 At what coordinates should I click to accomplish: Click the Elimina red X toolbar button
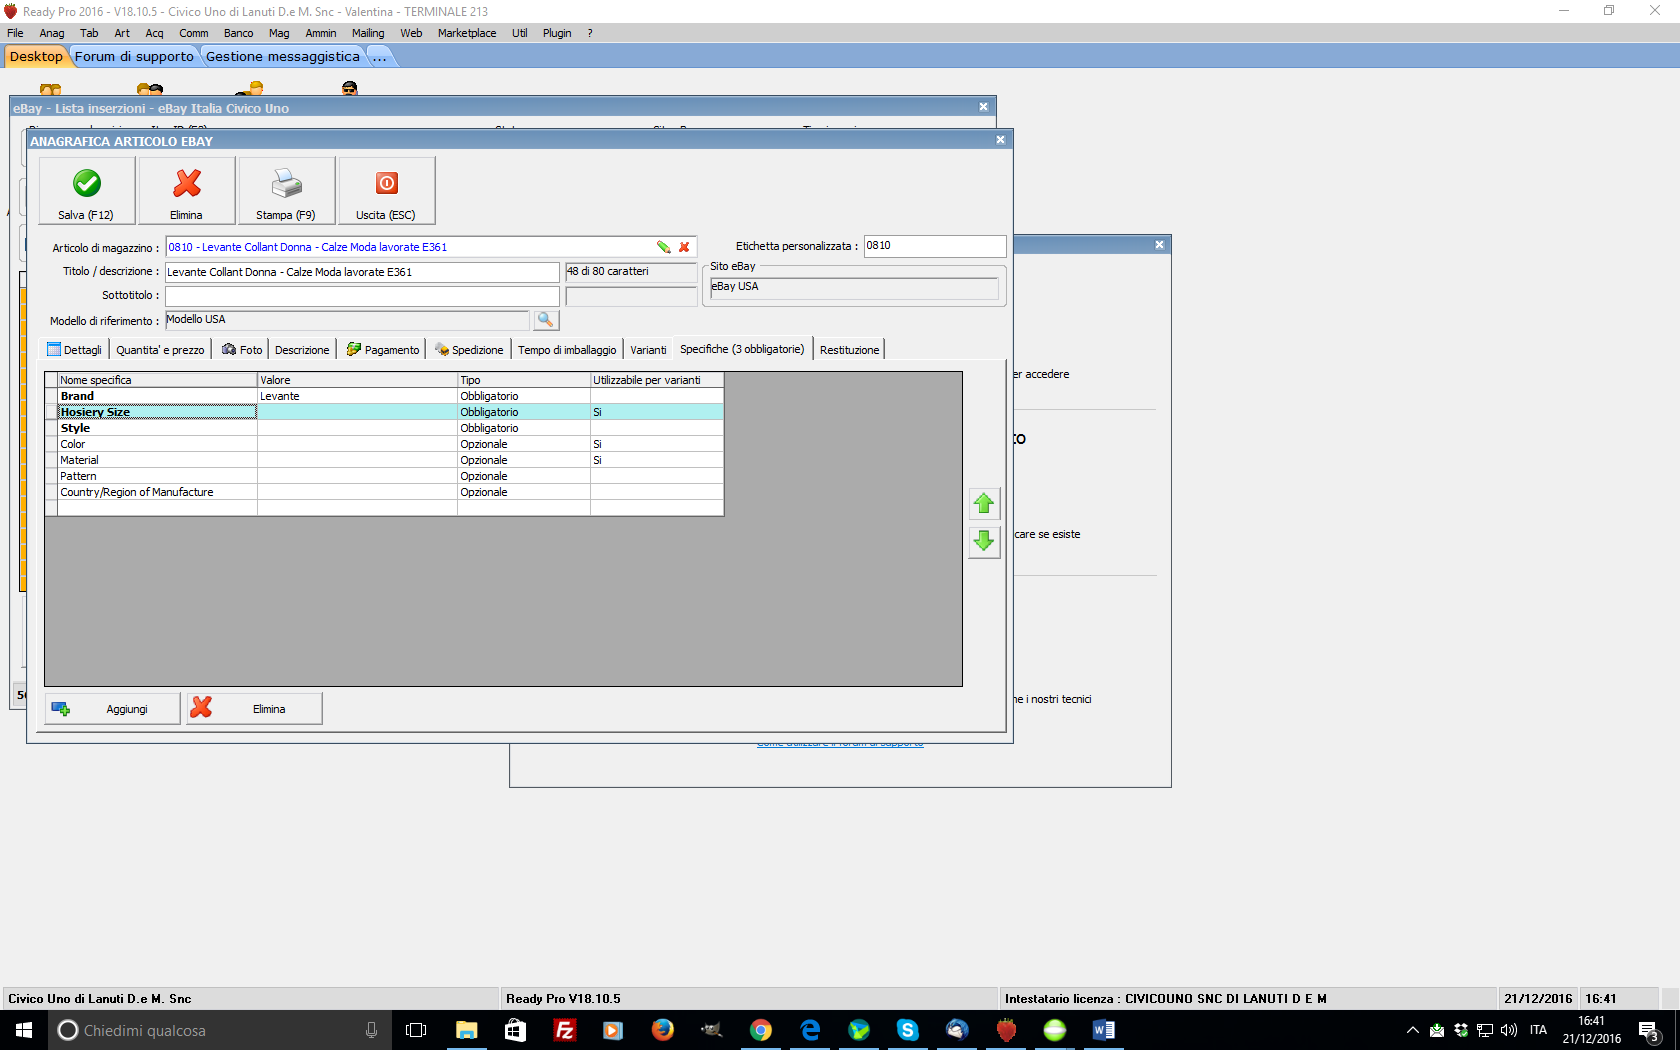point(187,190)
